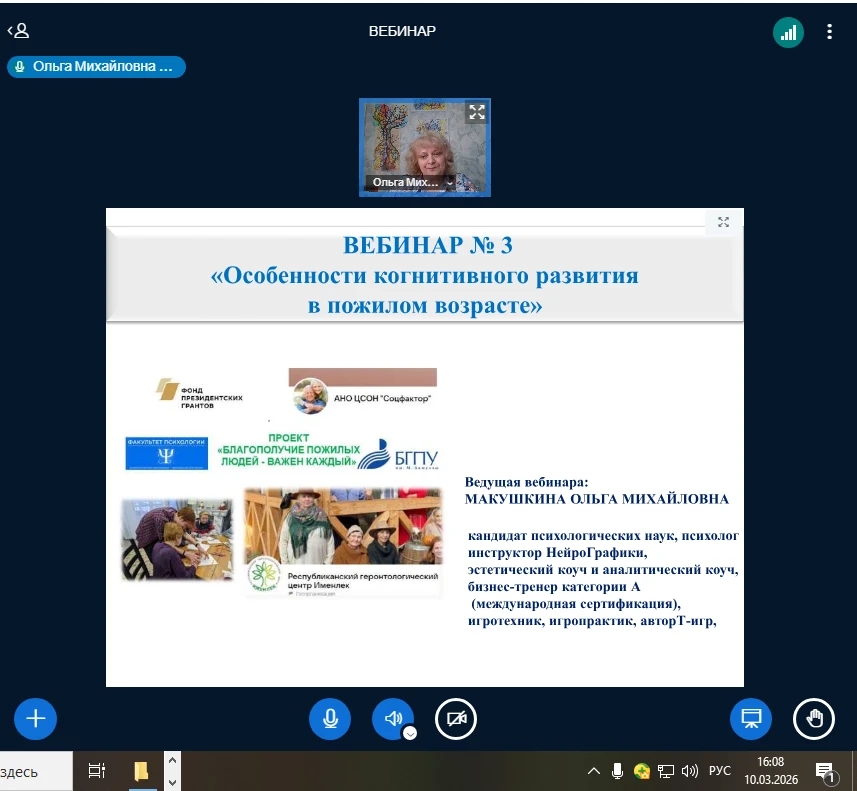Toggle the audio speaker button
The width and height of the screenshot is (857, 791).
click(x=393, y=718)
